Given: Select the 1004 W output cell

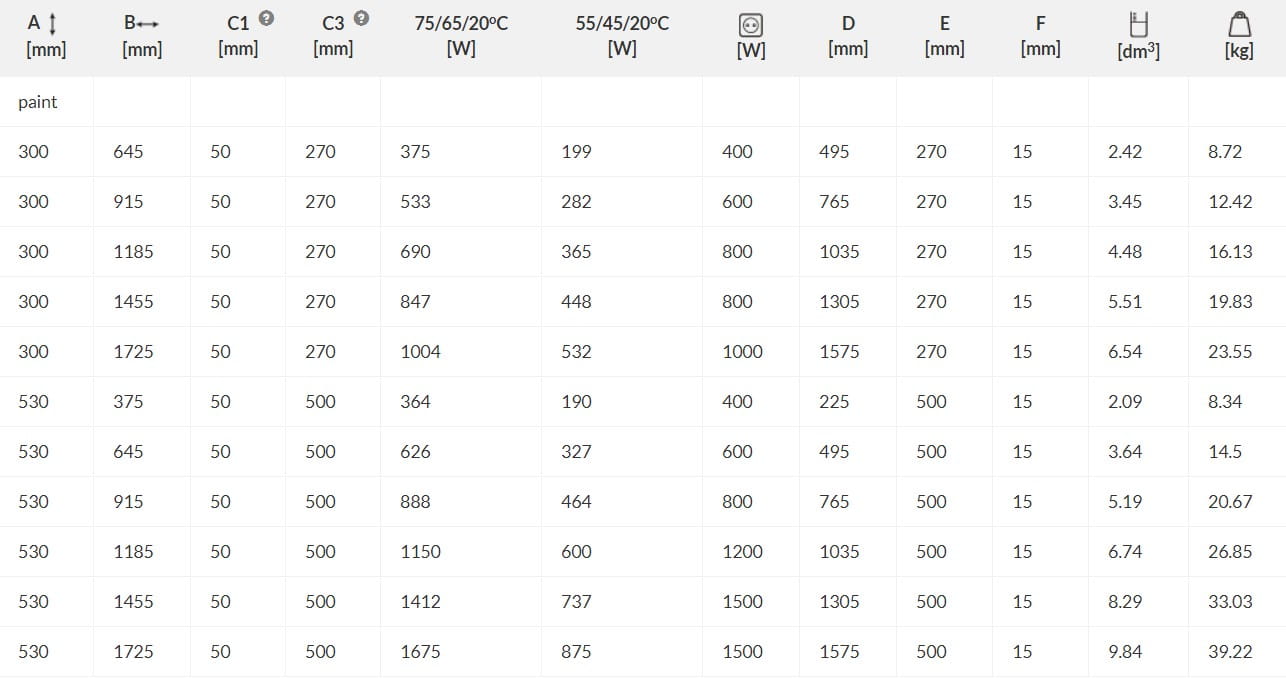Looking at the screenshot, I should click(x=420, y=352).
